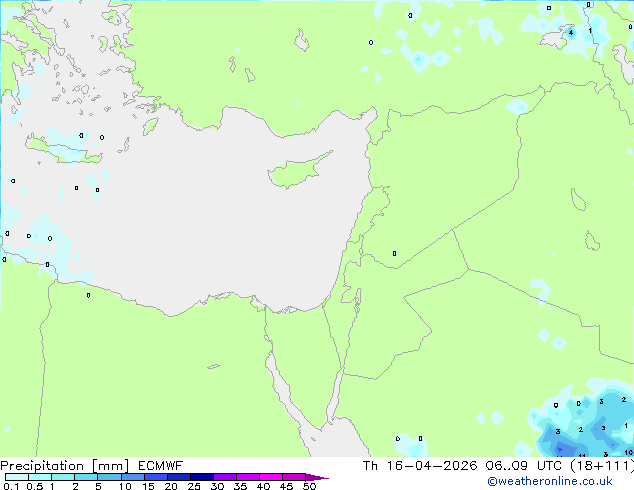
Task: Click the 30–35 mm purple legend swatch
Action: coord(225,477)
